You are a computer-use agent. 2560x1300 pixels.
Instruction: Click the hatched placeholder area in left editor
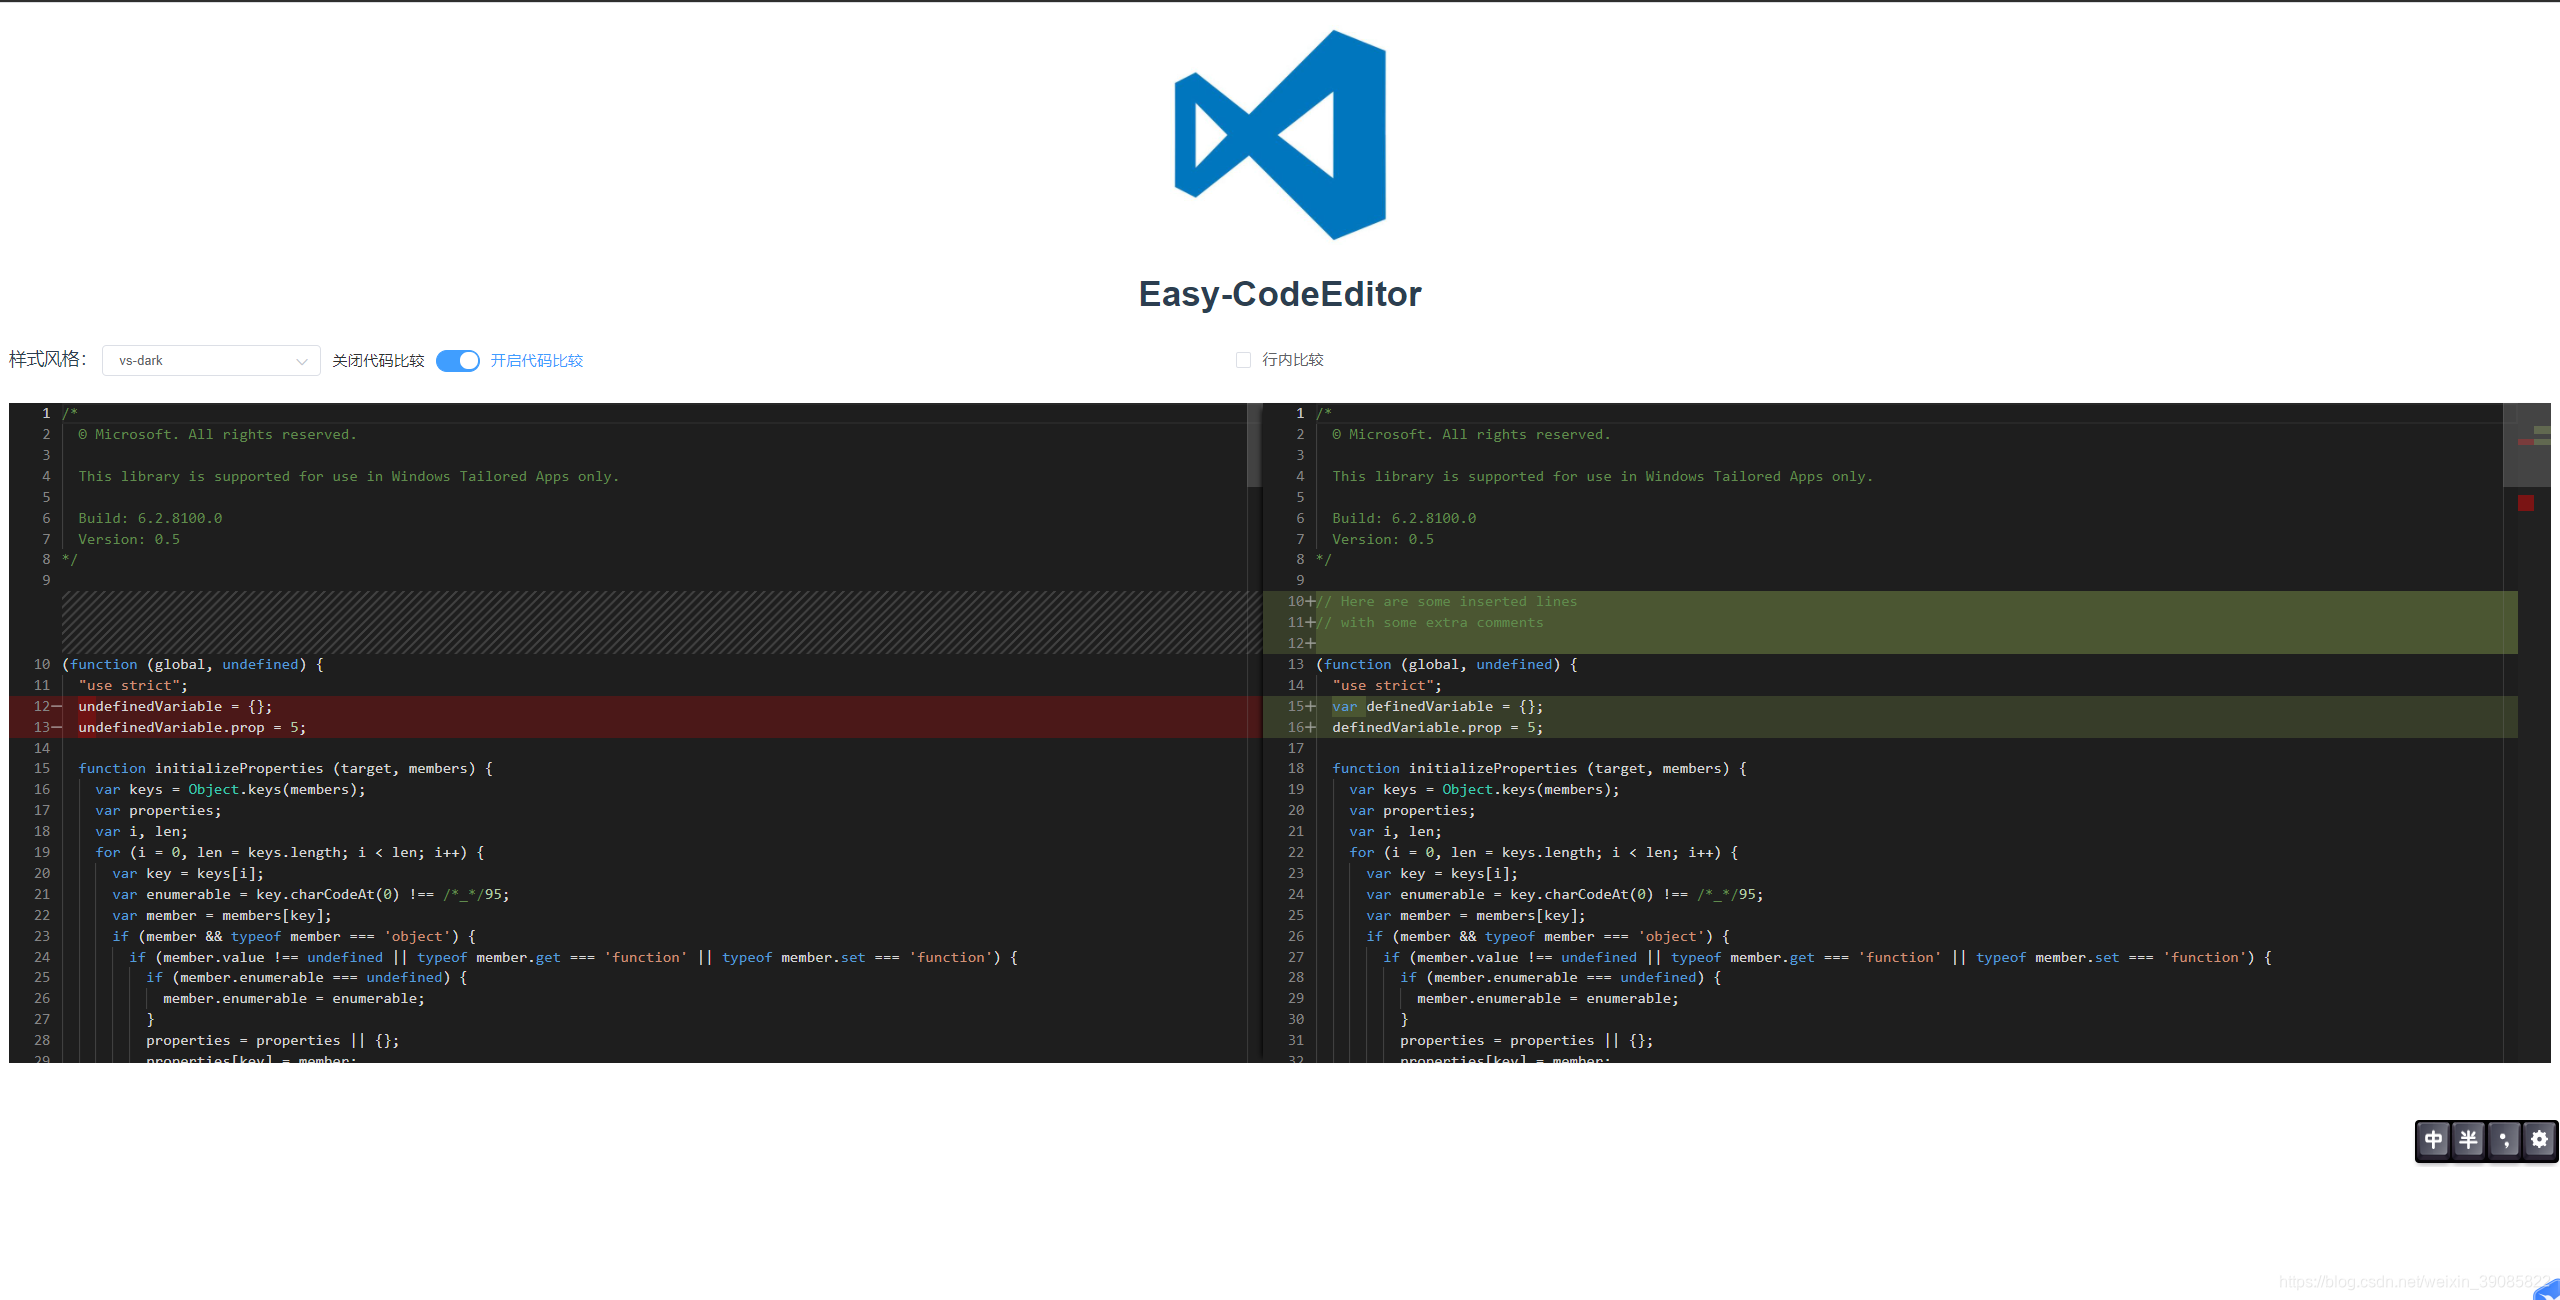[660, 622]
